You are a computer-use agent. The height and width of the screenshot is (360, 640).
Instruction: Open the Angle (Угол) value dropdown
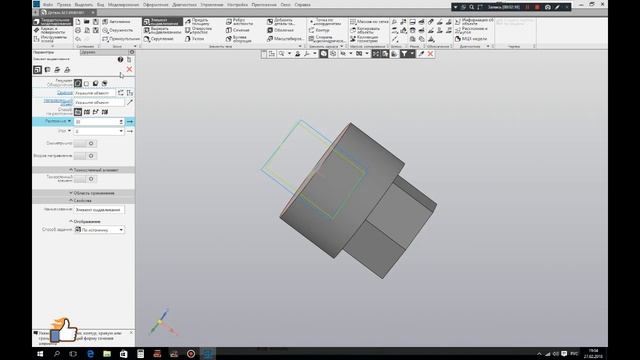coord(121,131)
